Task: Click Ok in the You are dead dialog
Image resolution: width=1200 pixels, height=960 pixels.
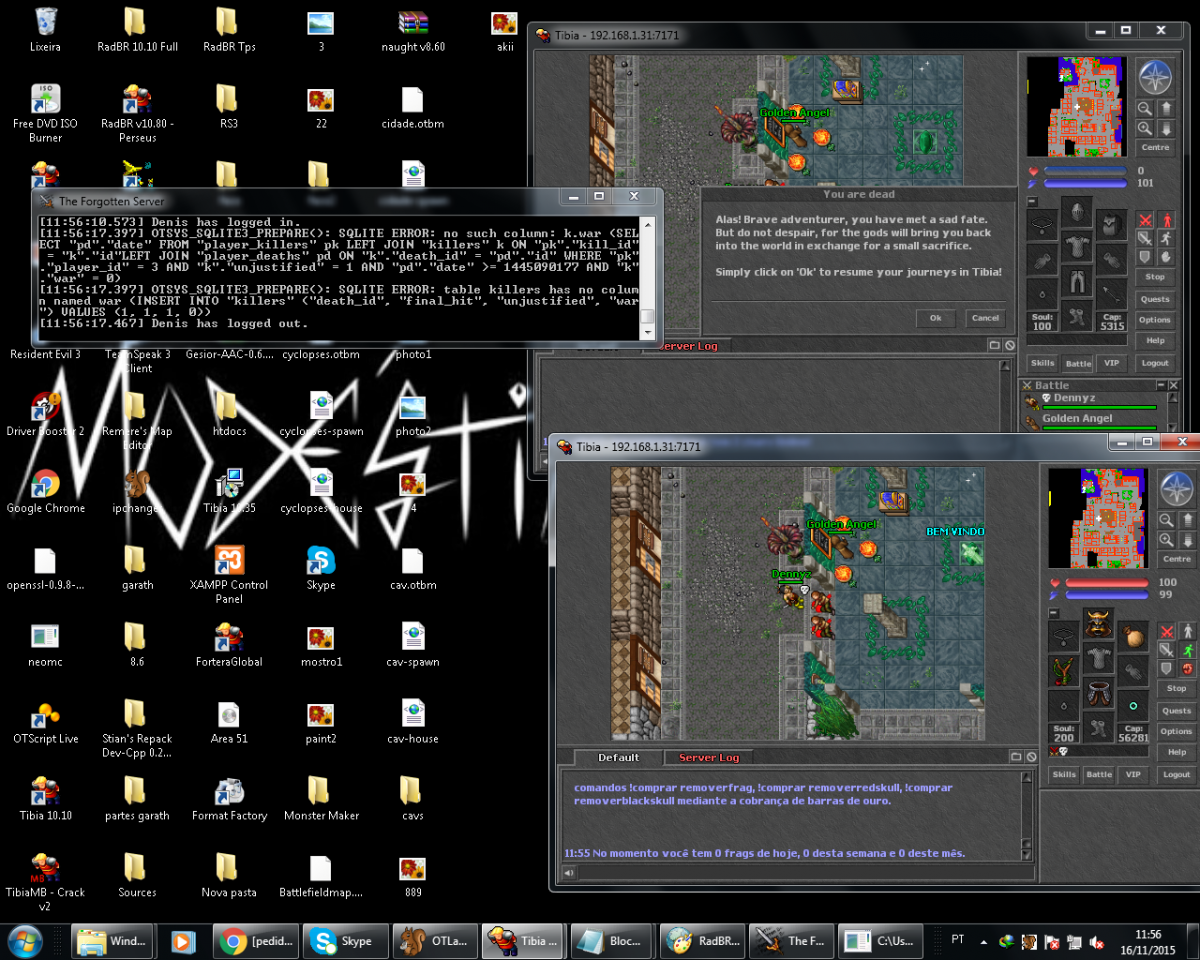Action: pos(935,317)
